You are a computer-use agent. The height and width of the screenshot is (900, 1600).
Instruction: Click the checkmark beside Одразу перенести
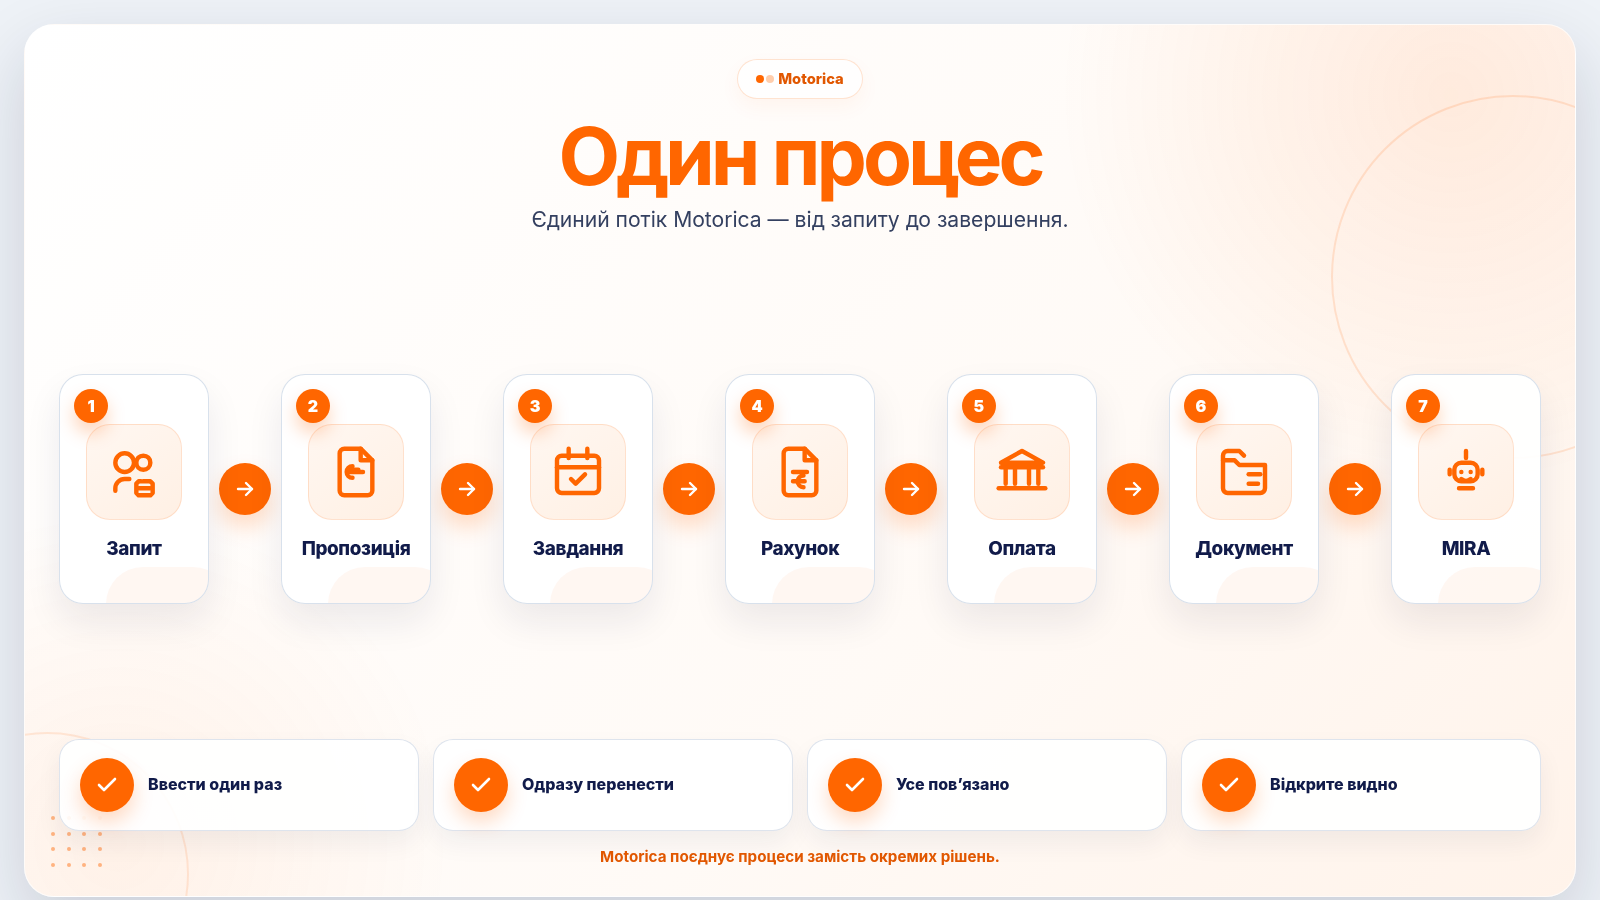click(481, 785)
